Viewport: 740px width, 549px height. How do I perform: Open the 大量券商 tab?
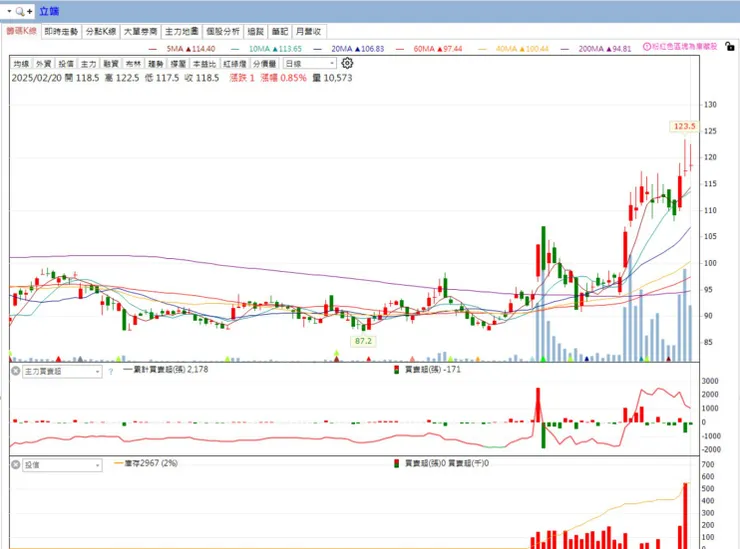[140, 32]
